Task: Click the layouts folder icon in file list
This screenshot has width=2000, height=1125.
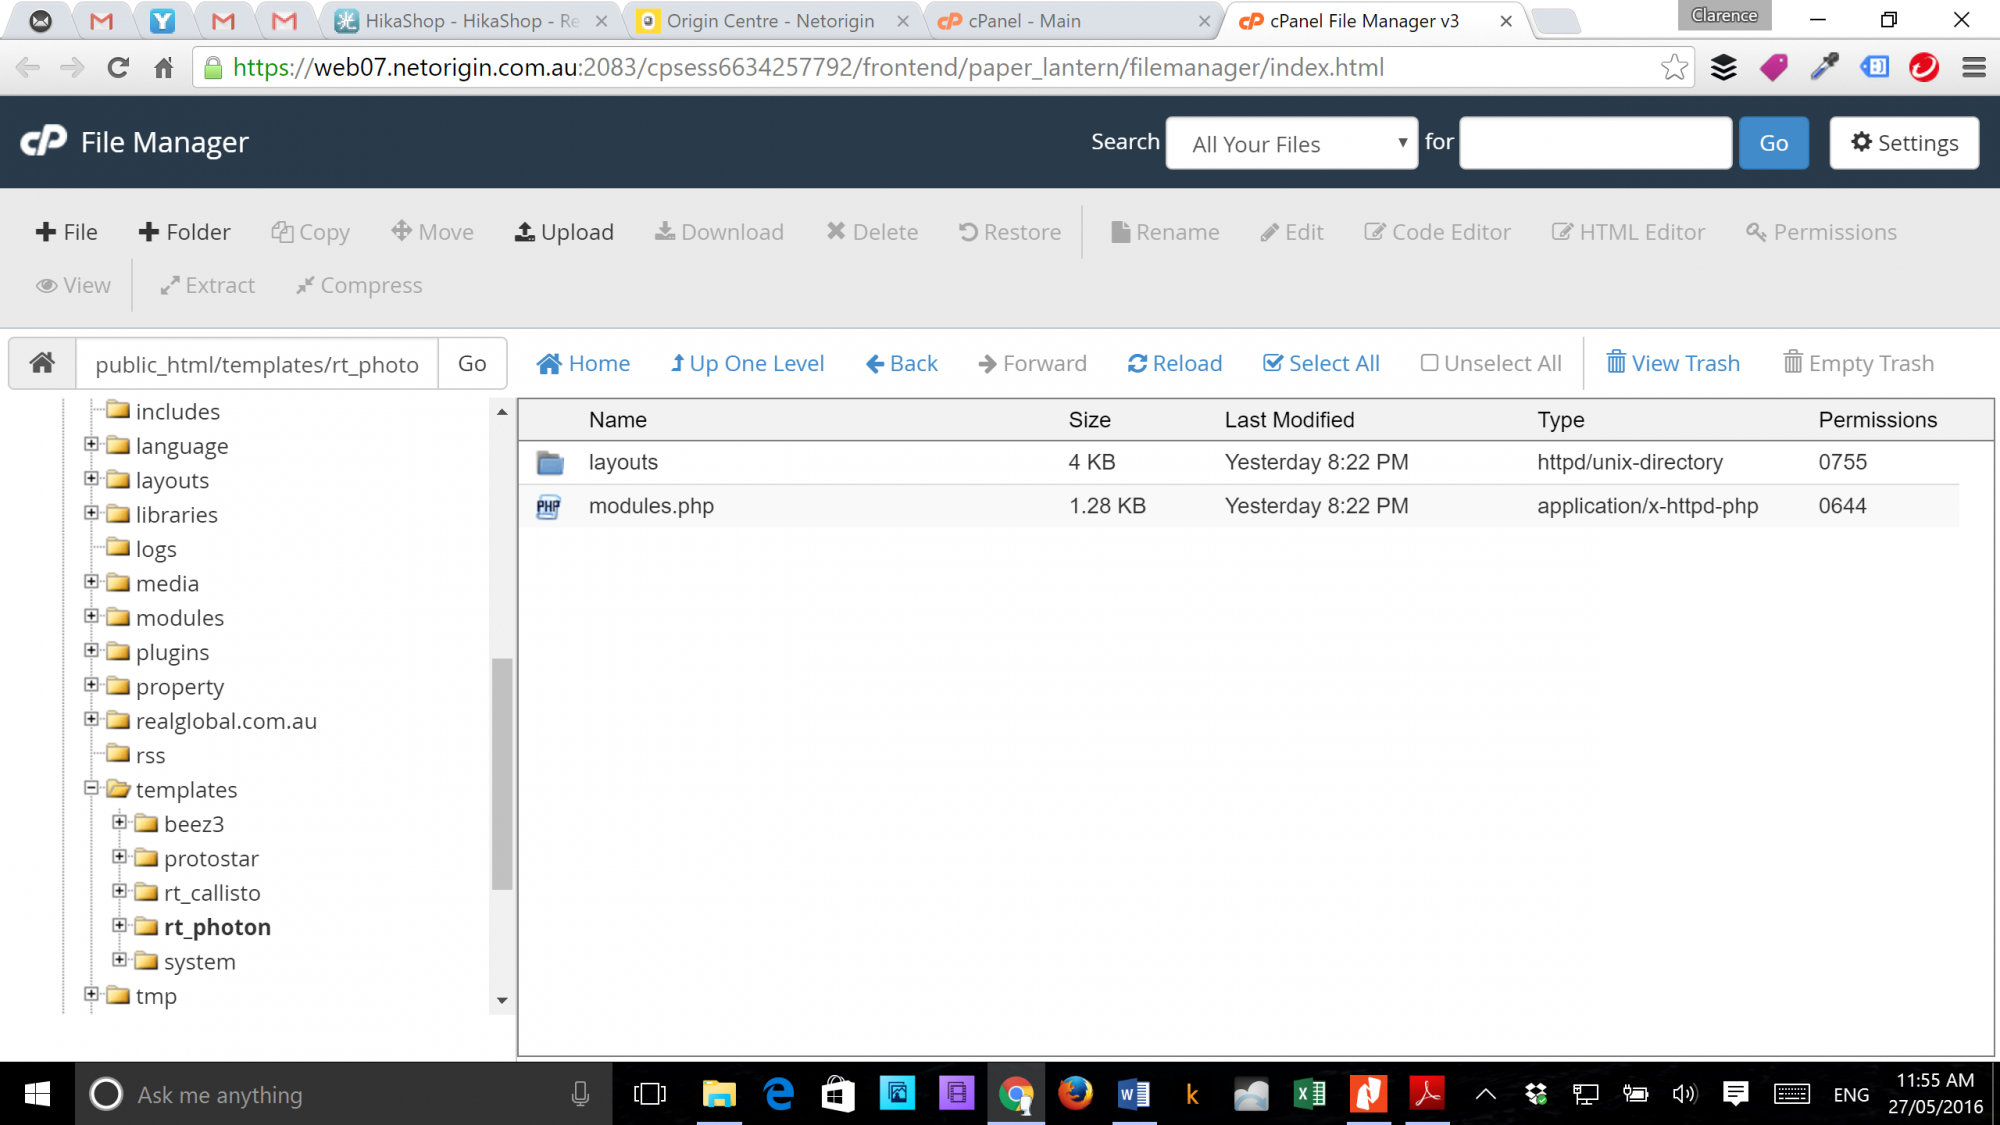Action: [x=549, y=463]
